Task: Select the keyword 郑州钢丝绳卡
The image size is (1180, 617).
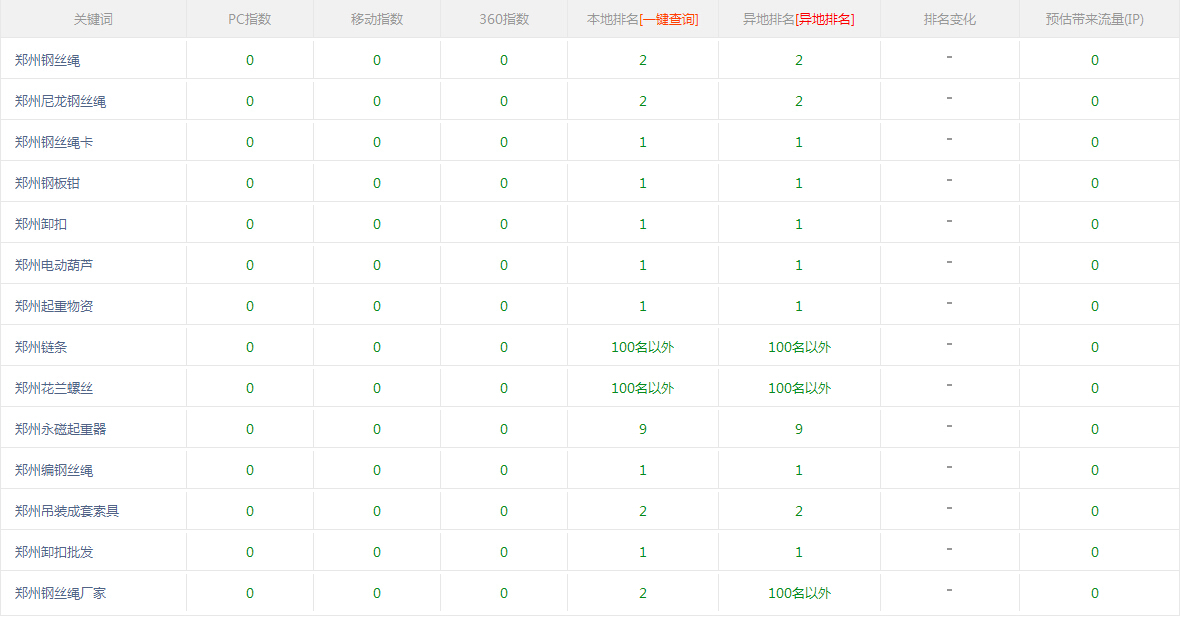Action: pyautogui.click(x=54, y=142)
